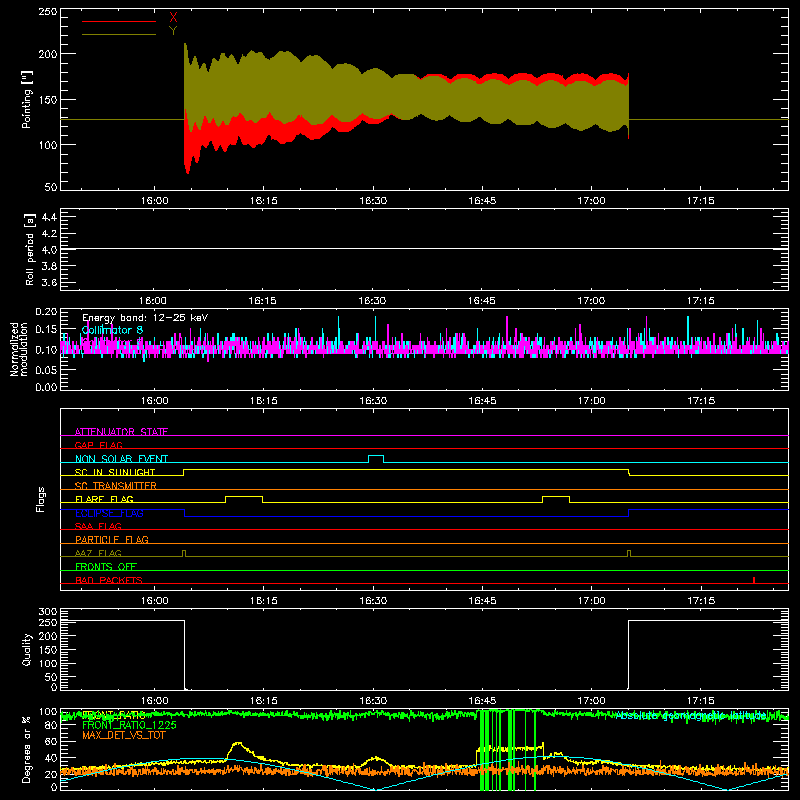Click the FRONT_RATIO_1225 legend entry
The height and width of the screenshot is (800, 800).
[x=129, y=725]
